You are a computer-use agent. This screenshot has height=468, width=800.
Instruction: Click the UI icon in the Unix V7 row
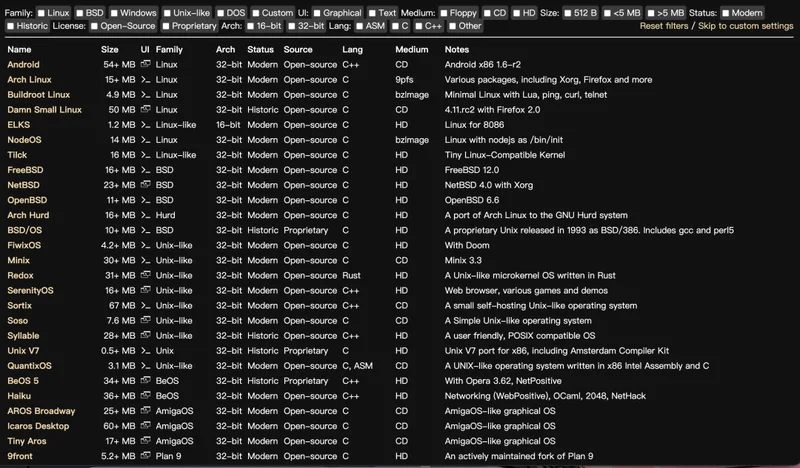click(145, 351)
